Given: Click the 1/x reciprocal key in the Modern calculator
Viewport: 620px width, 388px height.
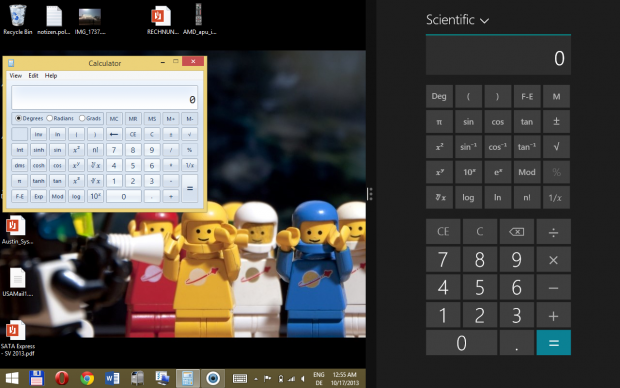Looking at the screenshot, I should point(556,197).
